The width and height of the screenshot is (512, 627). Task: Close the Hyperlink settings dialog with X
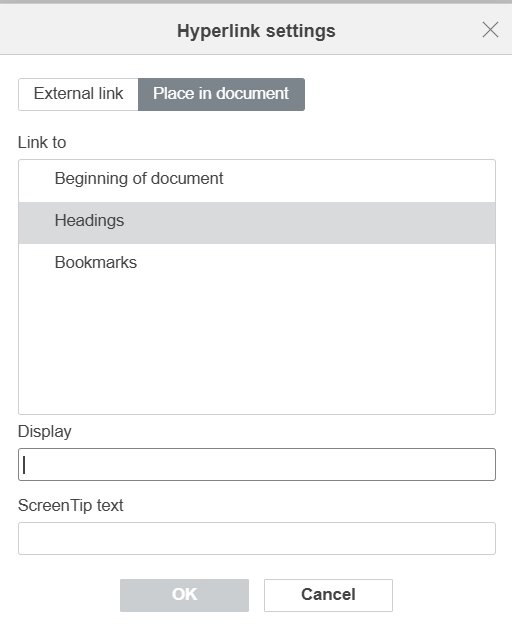coord(490,30)
